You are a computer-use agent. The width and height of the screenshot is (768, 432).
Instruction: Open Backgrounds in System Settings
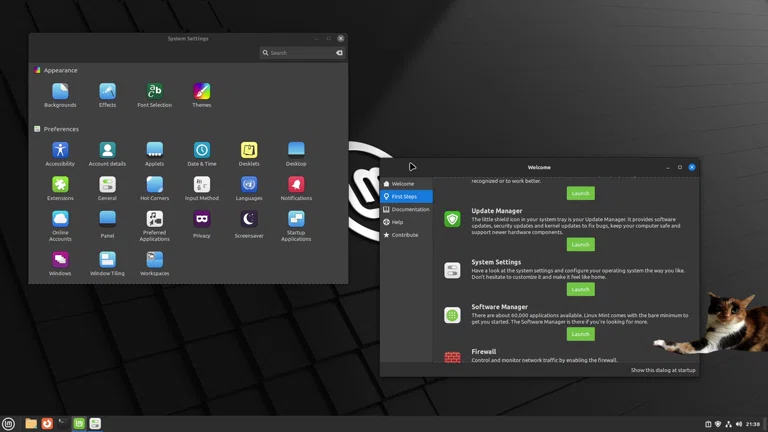60,95
